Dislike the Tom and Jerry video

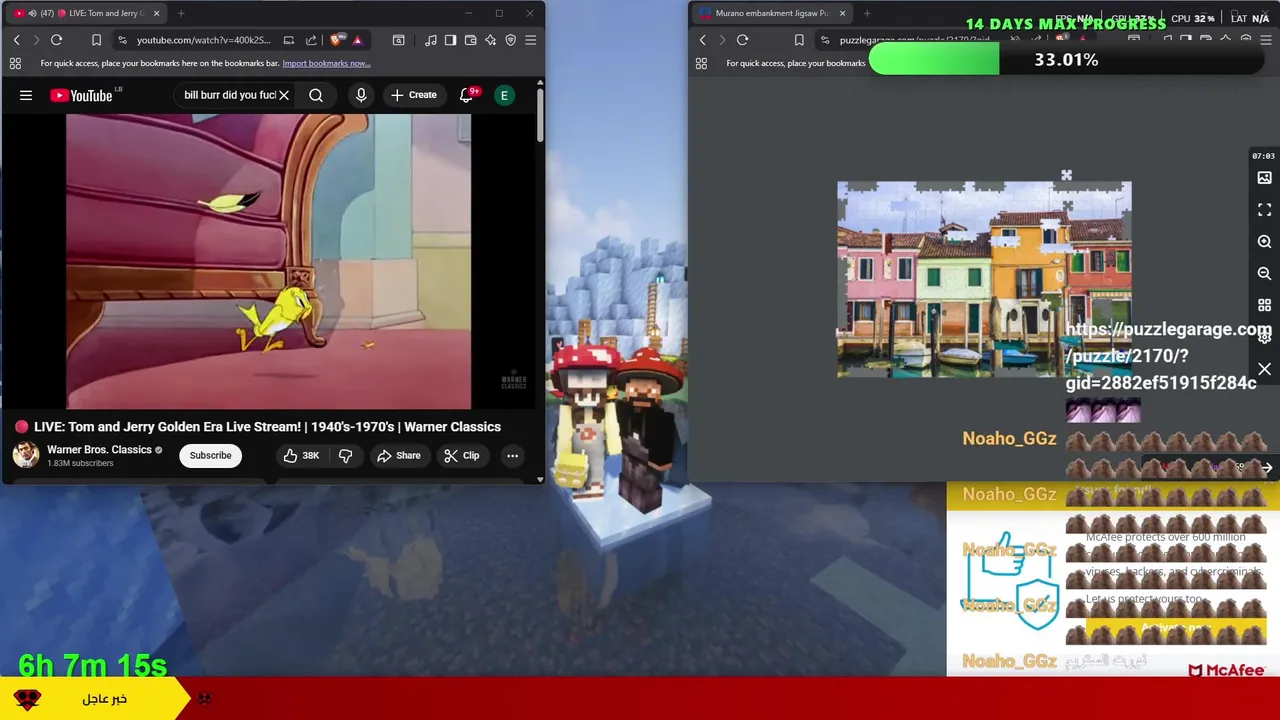[345, 456]
